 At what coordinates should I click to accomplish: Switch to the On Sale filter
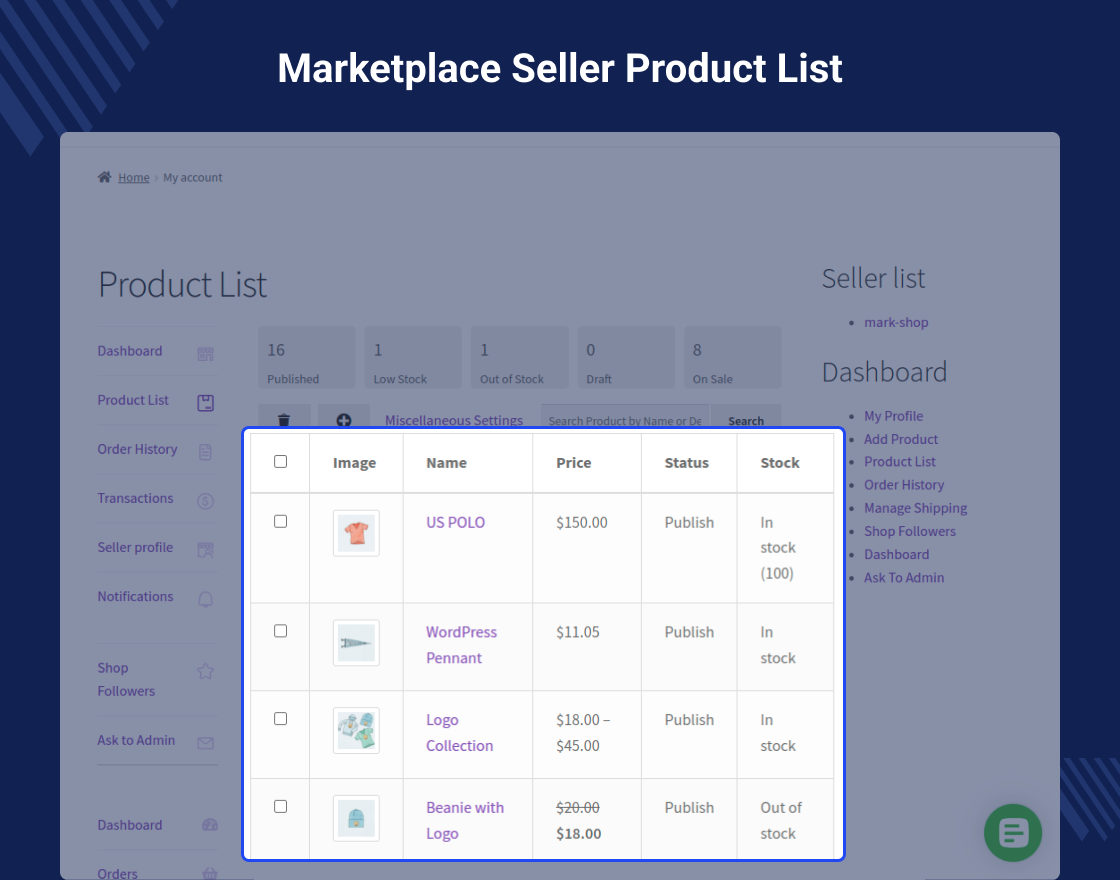pos(732,357)
